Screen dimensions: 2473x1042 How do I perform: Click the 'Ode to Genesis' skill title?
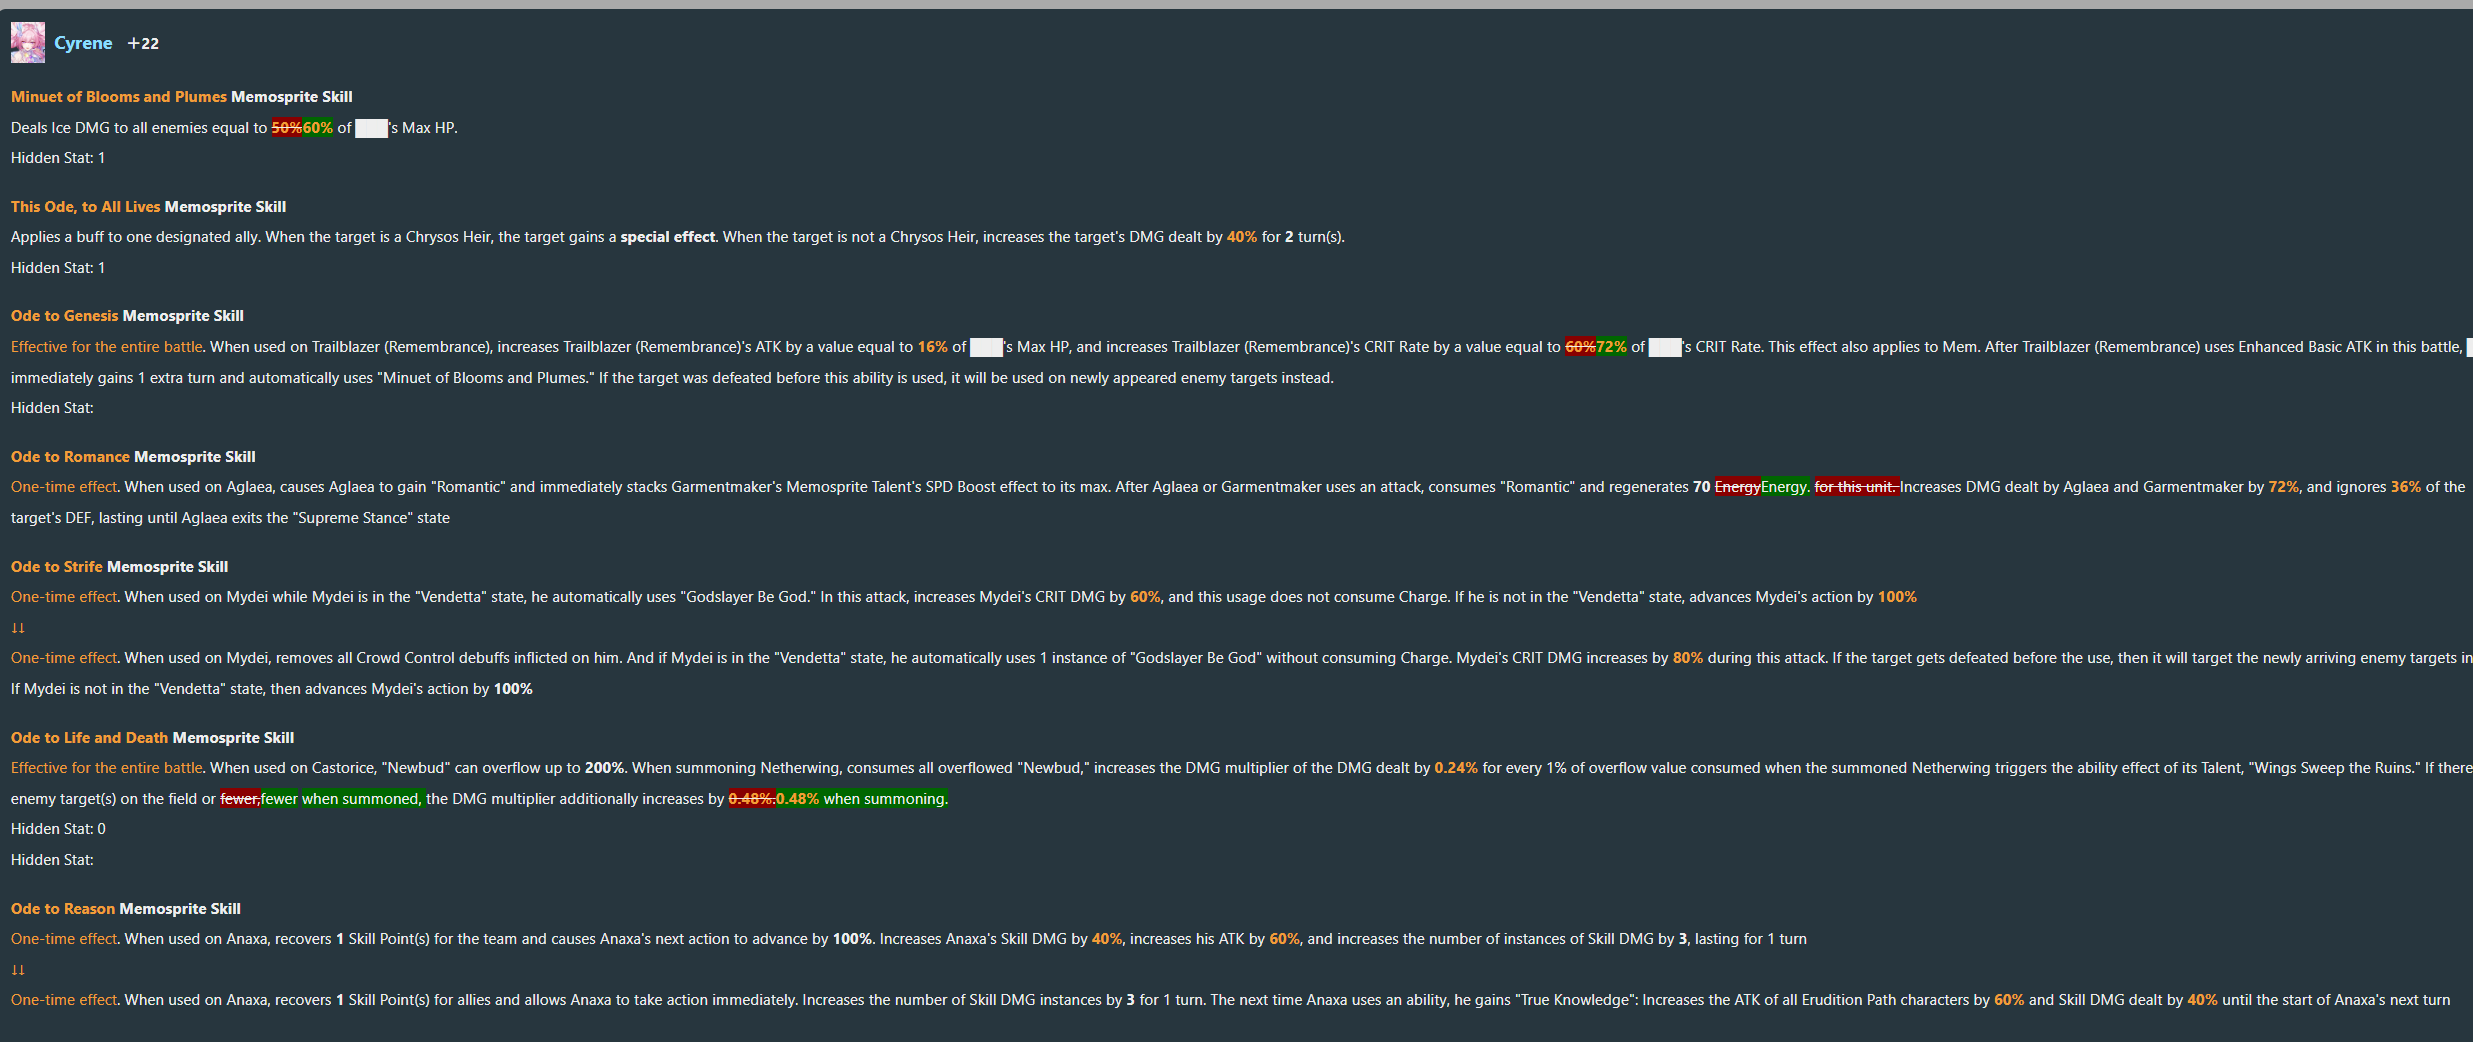[65, 316]
